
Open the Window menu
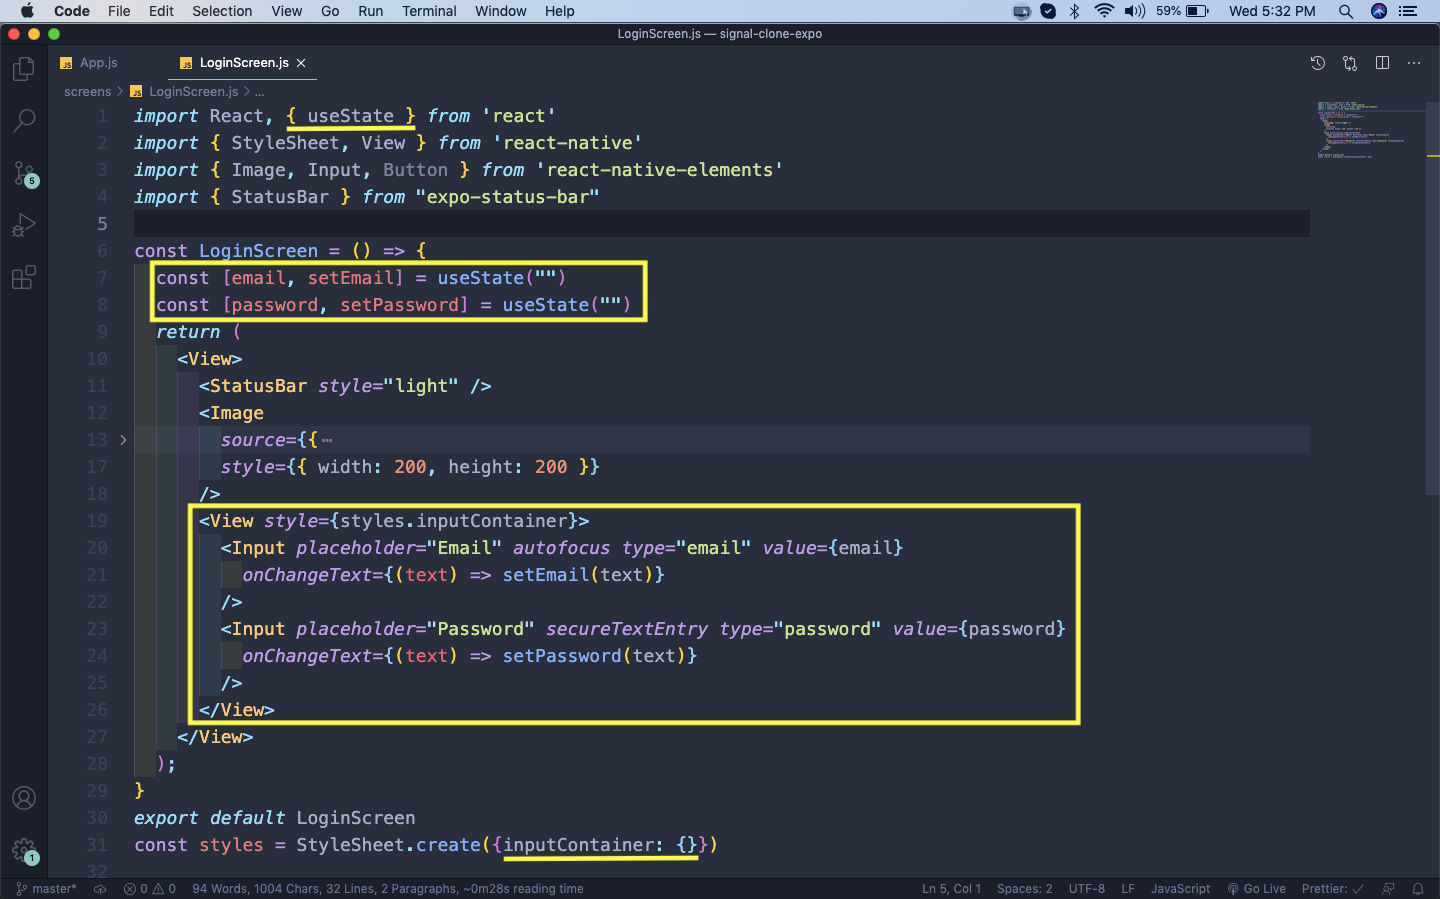click(501, 11)
